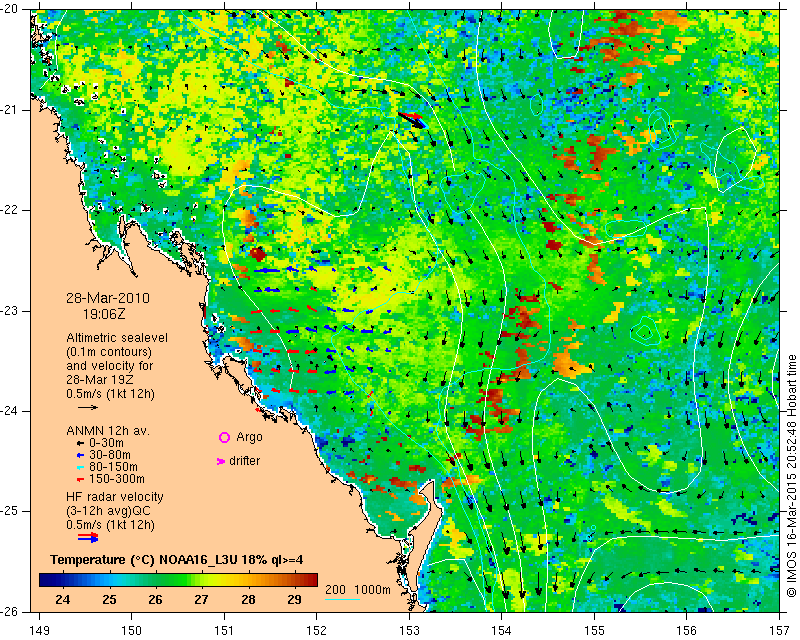Click the '28-Mar 19Z' legend text
The height and width of the screenshot is (640, 800).
coord(101,380)
